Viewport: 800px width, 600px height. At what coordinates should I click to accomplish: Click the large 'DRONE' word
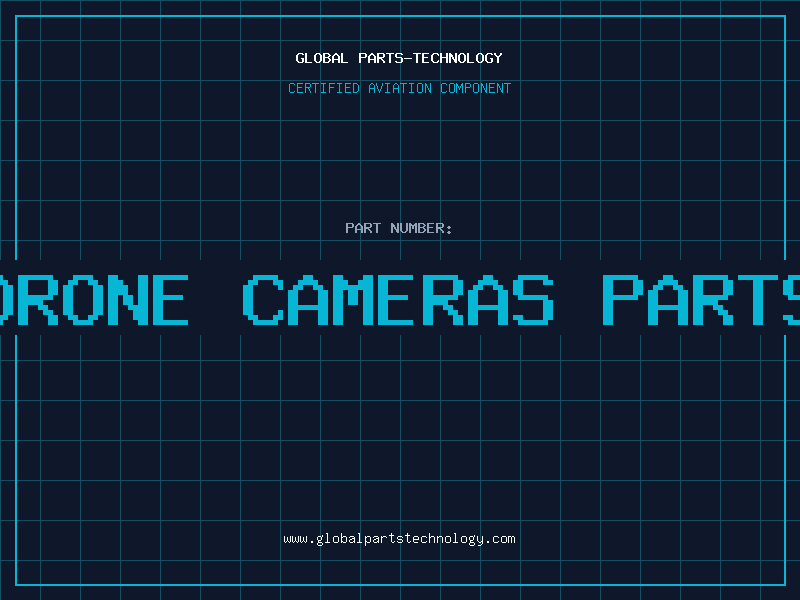pyautogui.click(x=94, y=300)
